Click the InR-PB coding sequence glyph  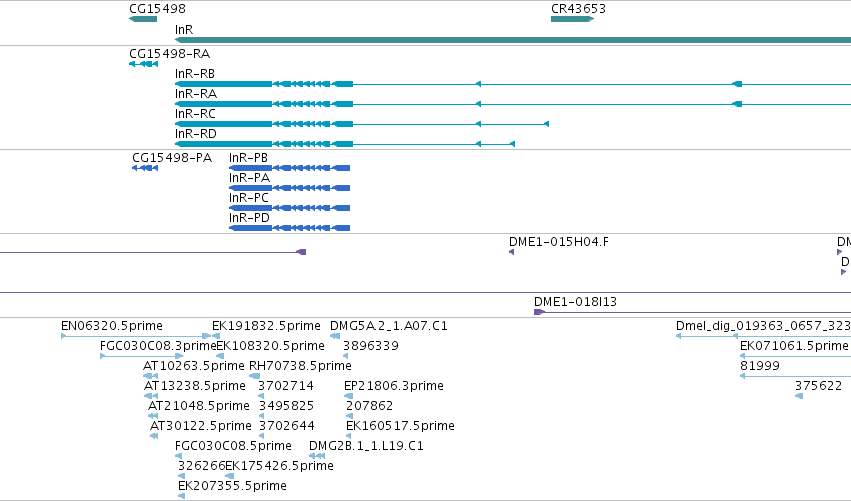tap(290, 168)
